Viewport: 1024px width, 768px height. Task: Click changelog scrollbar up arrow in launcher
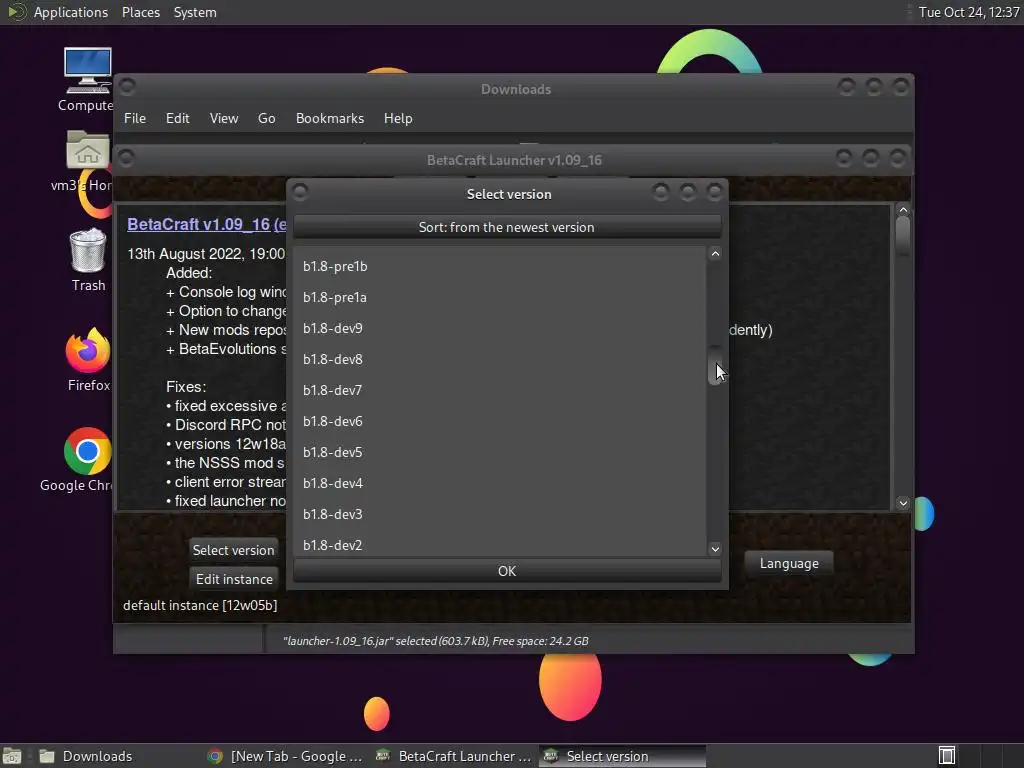pos(903,210)
